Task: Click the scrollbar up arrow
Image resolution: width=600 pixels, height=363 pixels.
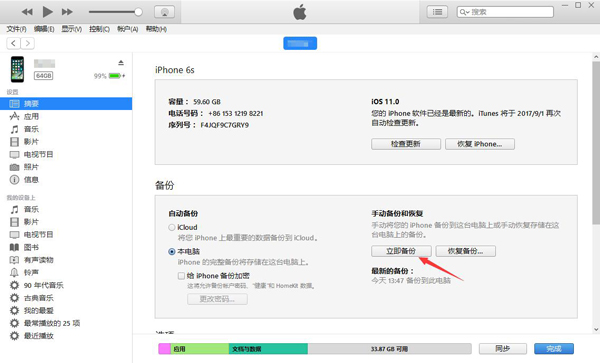Action: coord(596,57)
